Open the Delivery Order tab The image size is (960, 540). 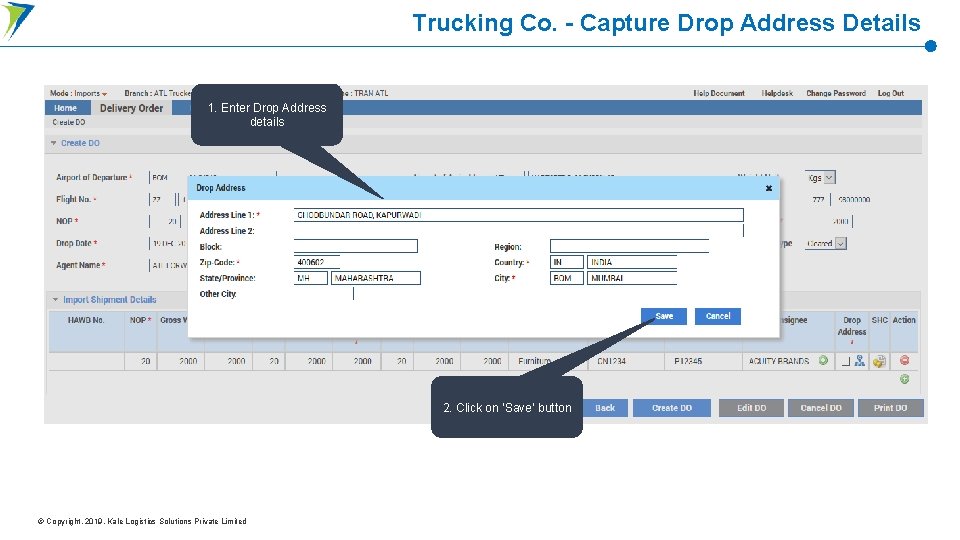click(x=132, y=108)
